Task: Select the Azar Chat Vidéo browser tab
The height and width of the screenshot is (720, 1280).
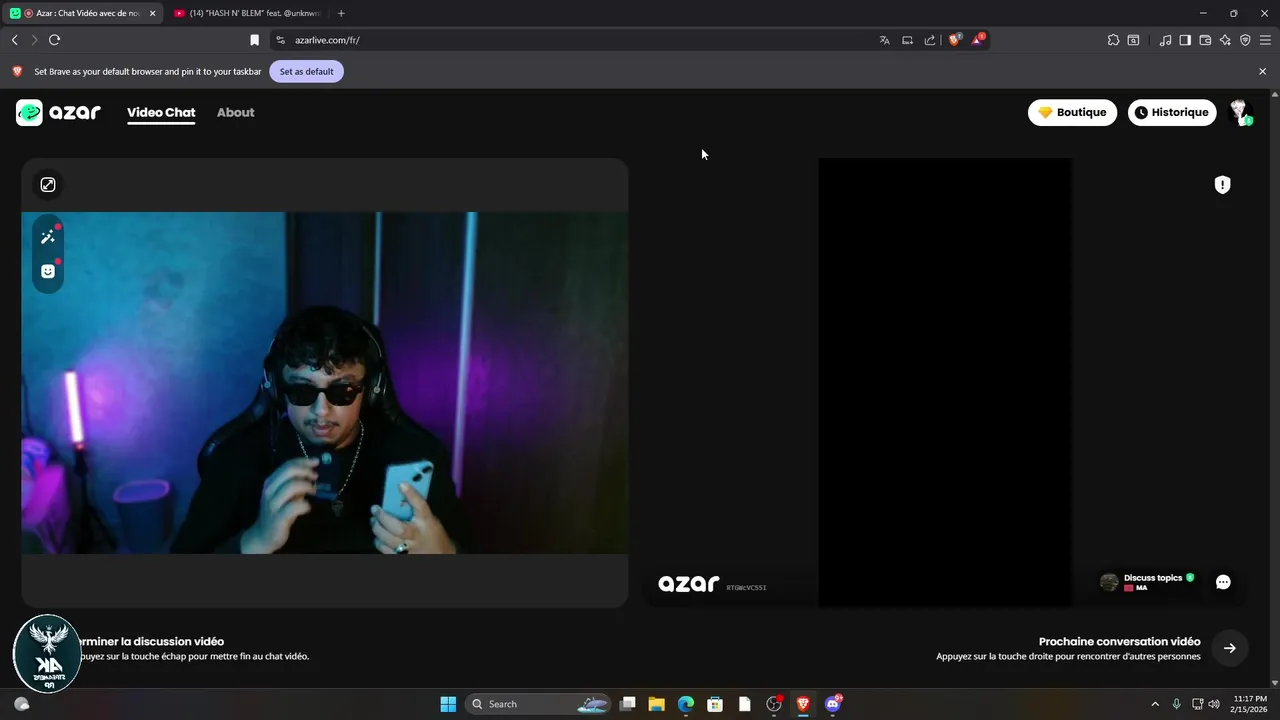Action: coord(83,13)
